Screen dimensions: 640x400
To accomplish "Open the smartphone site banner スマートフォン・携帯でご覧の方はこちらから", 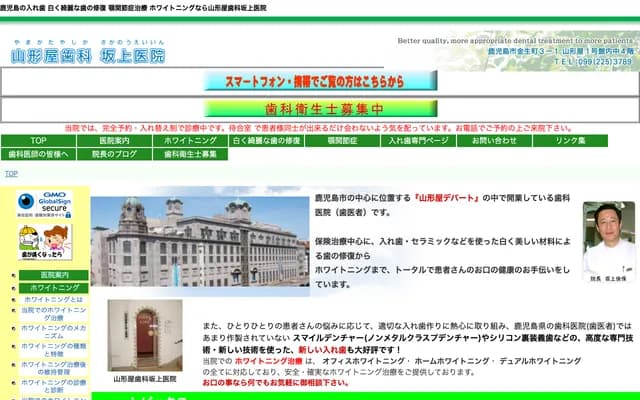I will 320,81.
